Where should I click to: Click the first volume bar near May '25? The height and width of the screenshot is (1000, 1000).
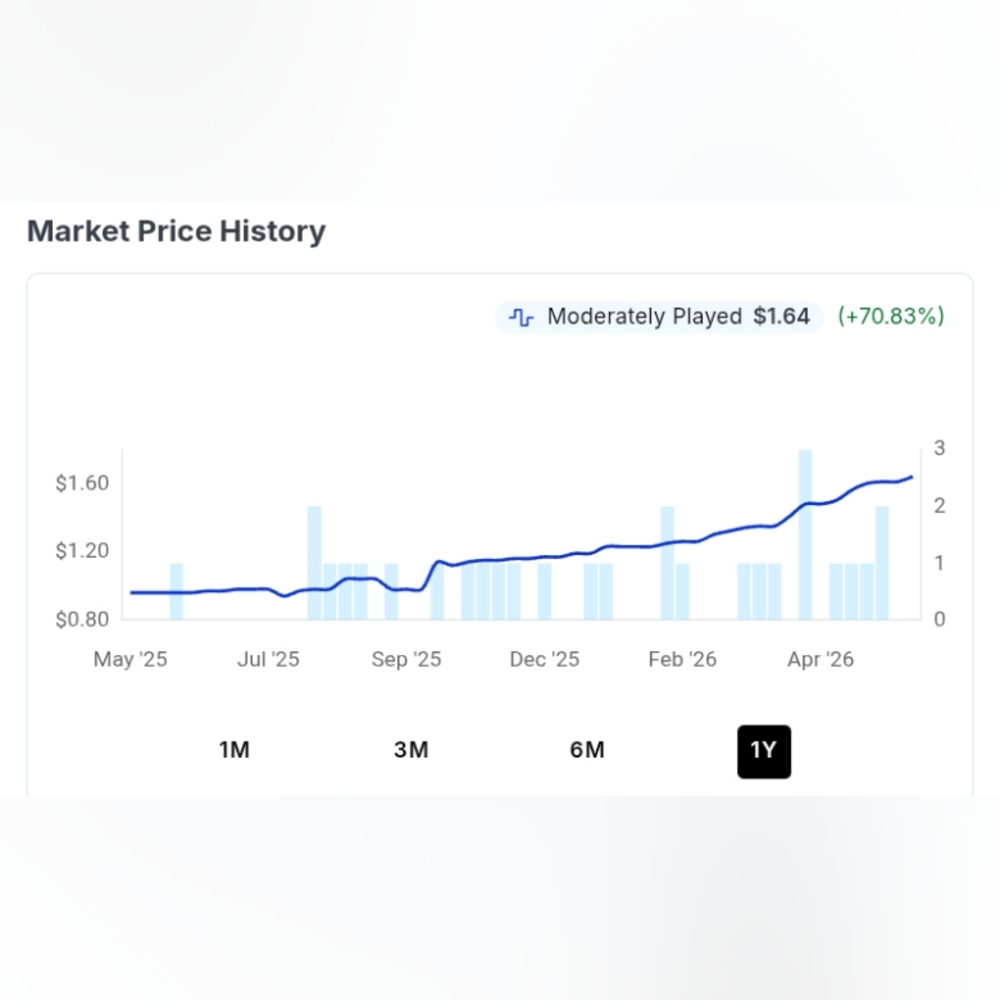(x=176, y=591)
